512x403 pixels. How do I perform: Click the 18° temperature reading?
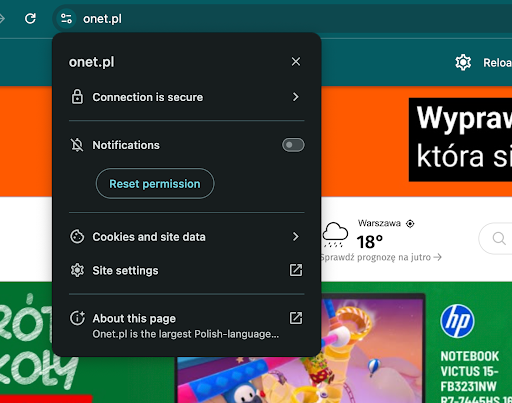369,242
